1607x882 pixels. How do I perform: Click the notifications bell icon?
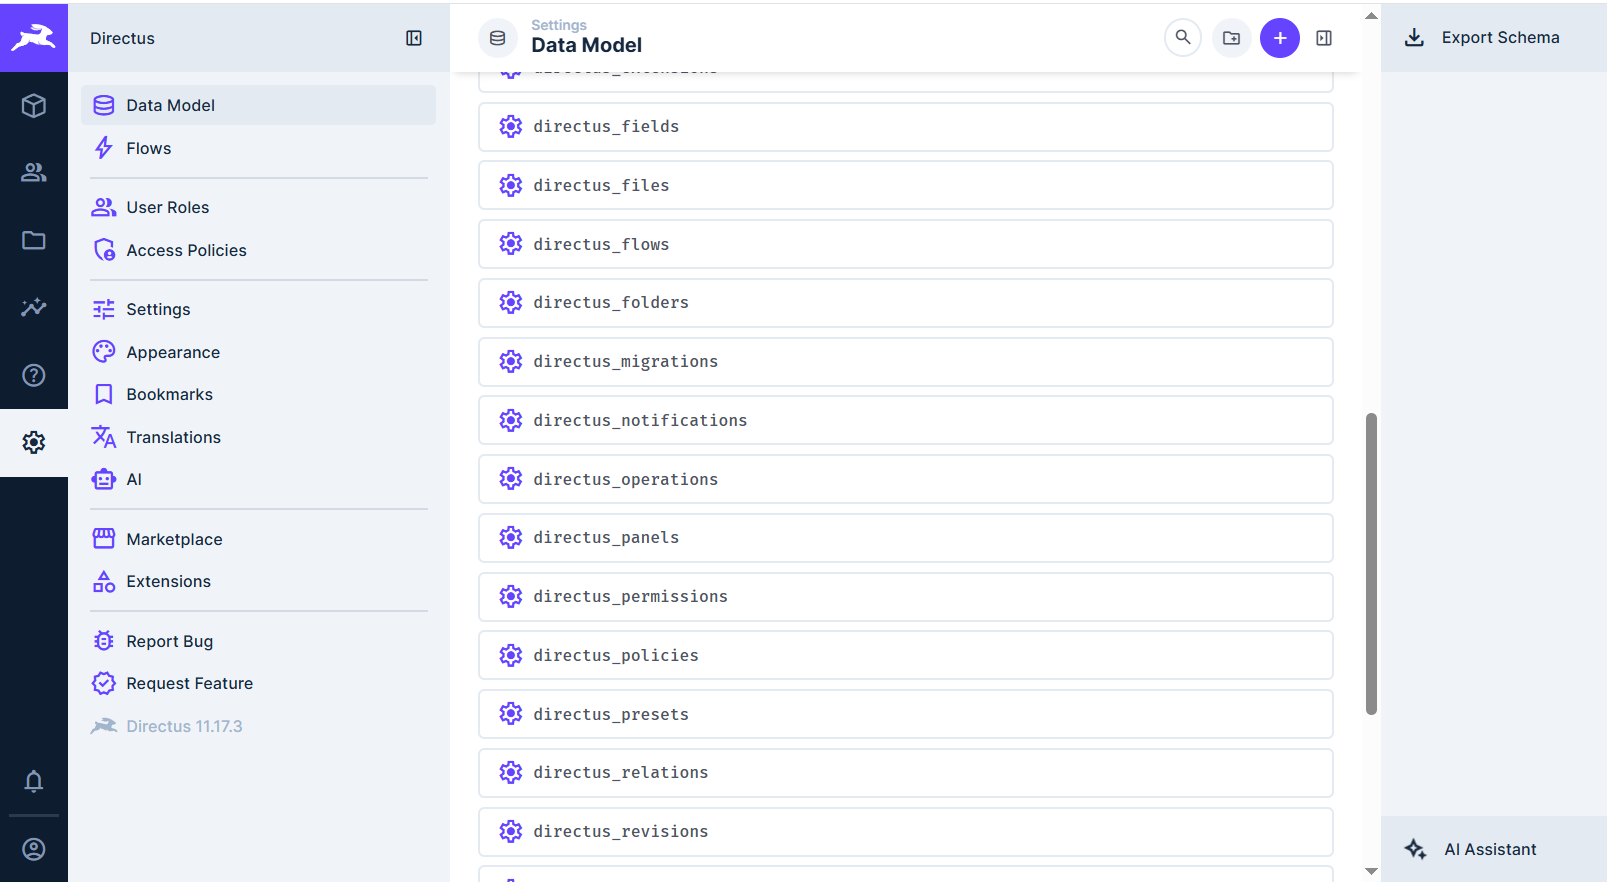coord(34,781)
